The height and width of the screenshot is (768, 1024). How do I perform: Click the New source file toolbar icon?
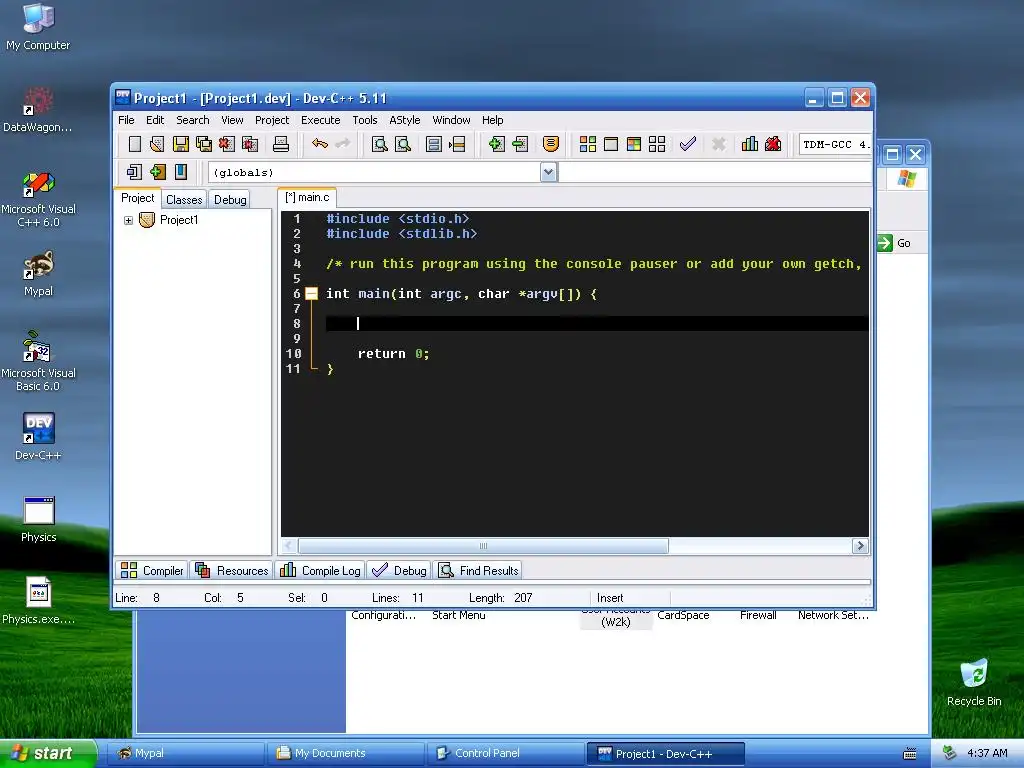(x=135, y=144)
